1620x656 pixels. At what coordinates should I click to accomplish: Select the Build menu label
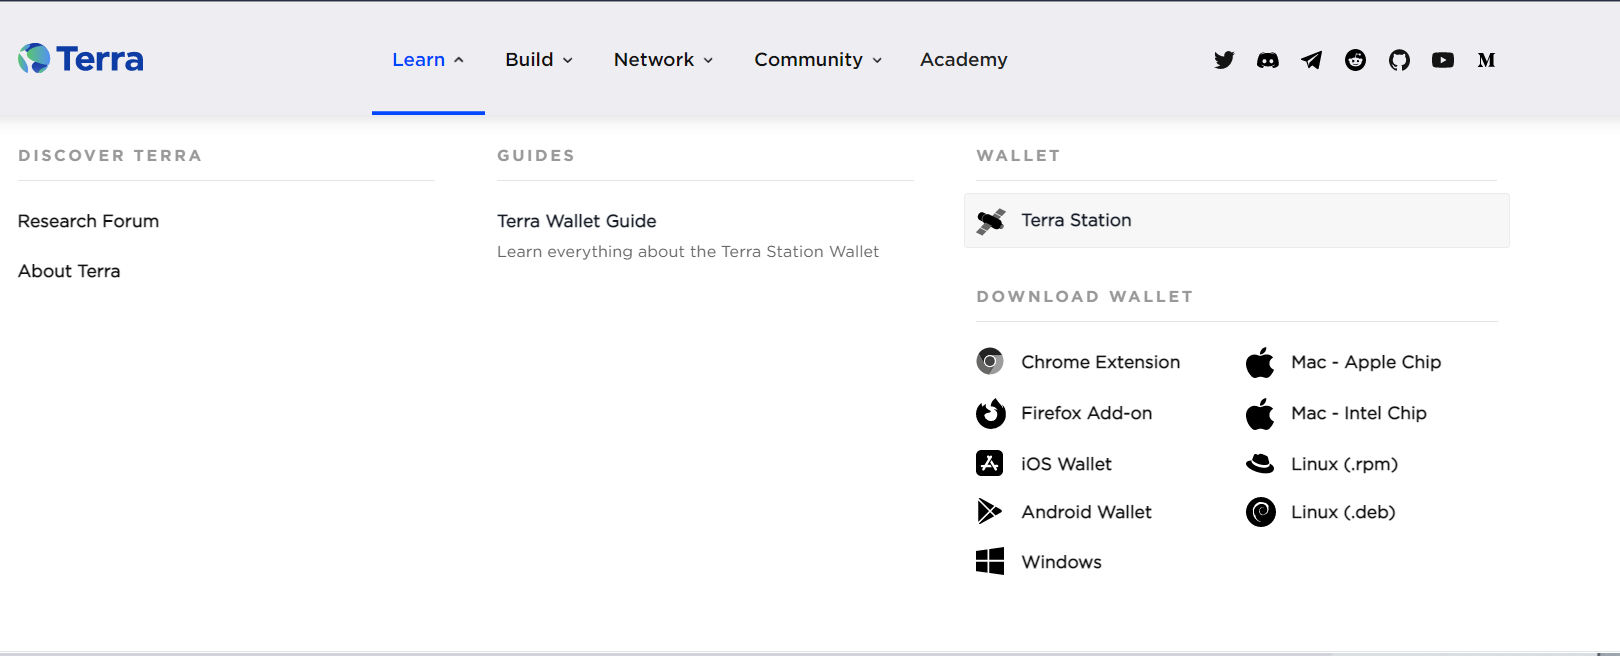coord(529,60)
